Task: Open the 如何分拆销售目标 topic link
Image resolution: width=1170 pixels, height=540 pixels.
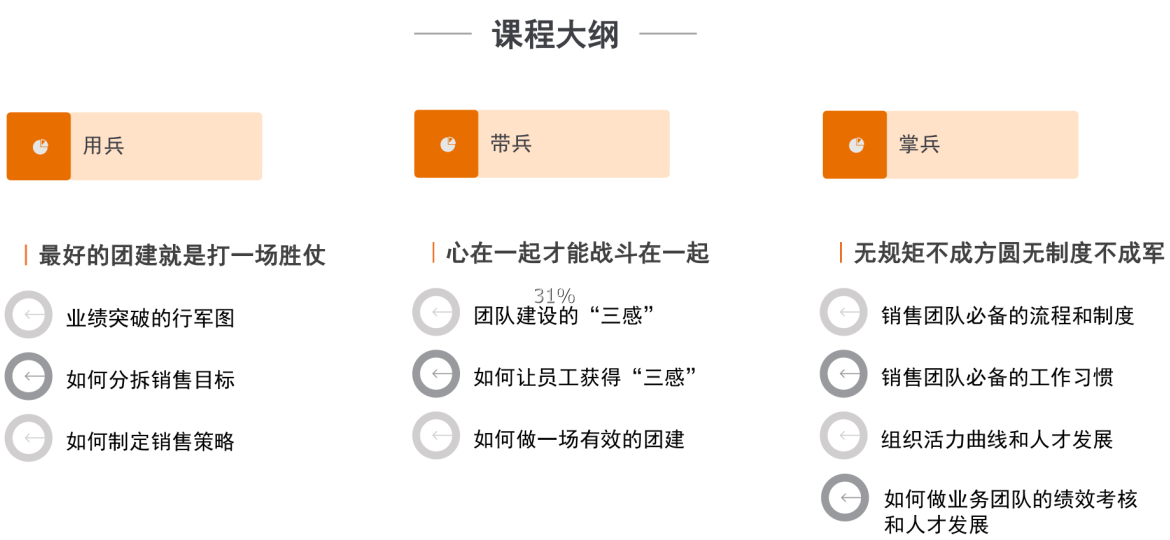Action: coord(150,380)
